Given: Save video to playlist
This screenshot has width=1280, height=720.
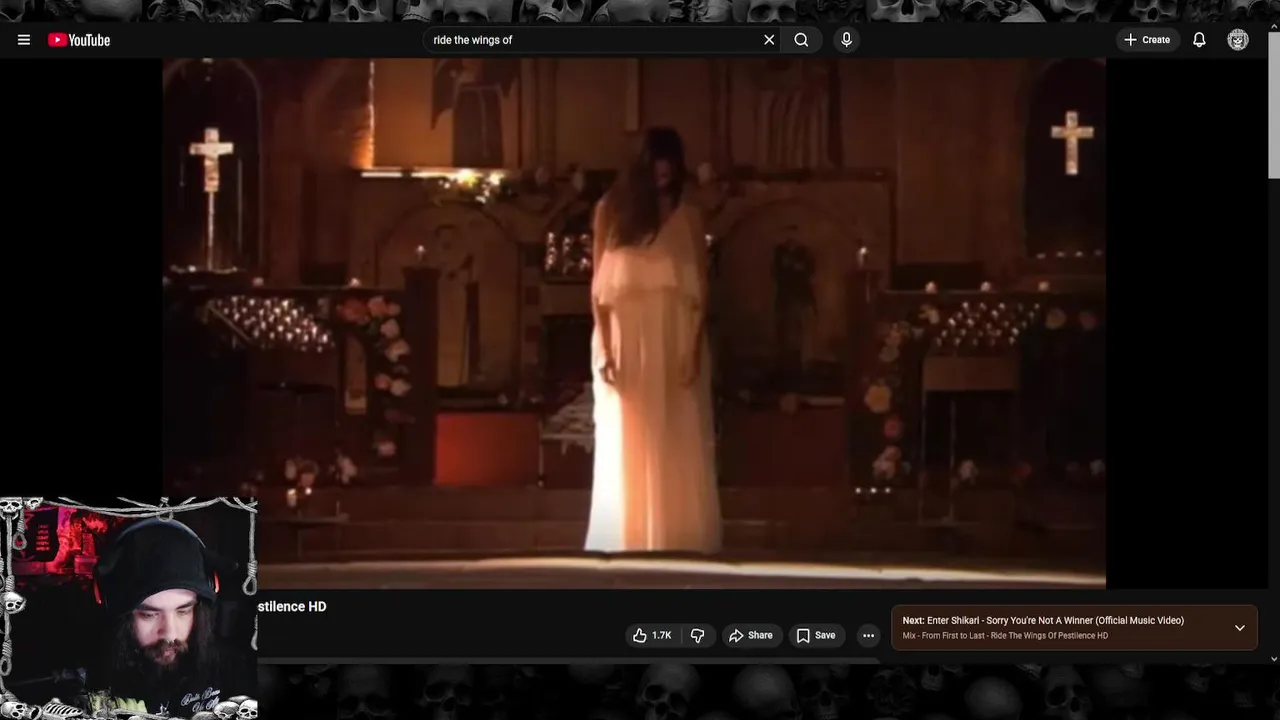Looking at the screenshot, I should tap(816, 635).
